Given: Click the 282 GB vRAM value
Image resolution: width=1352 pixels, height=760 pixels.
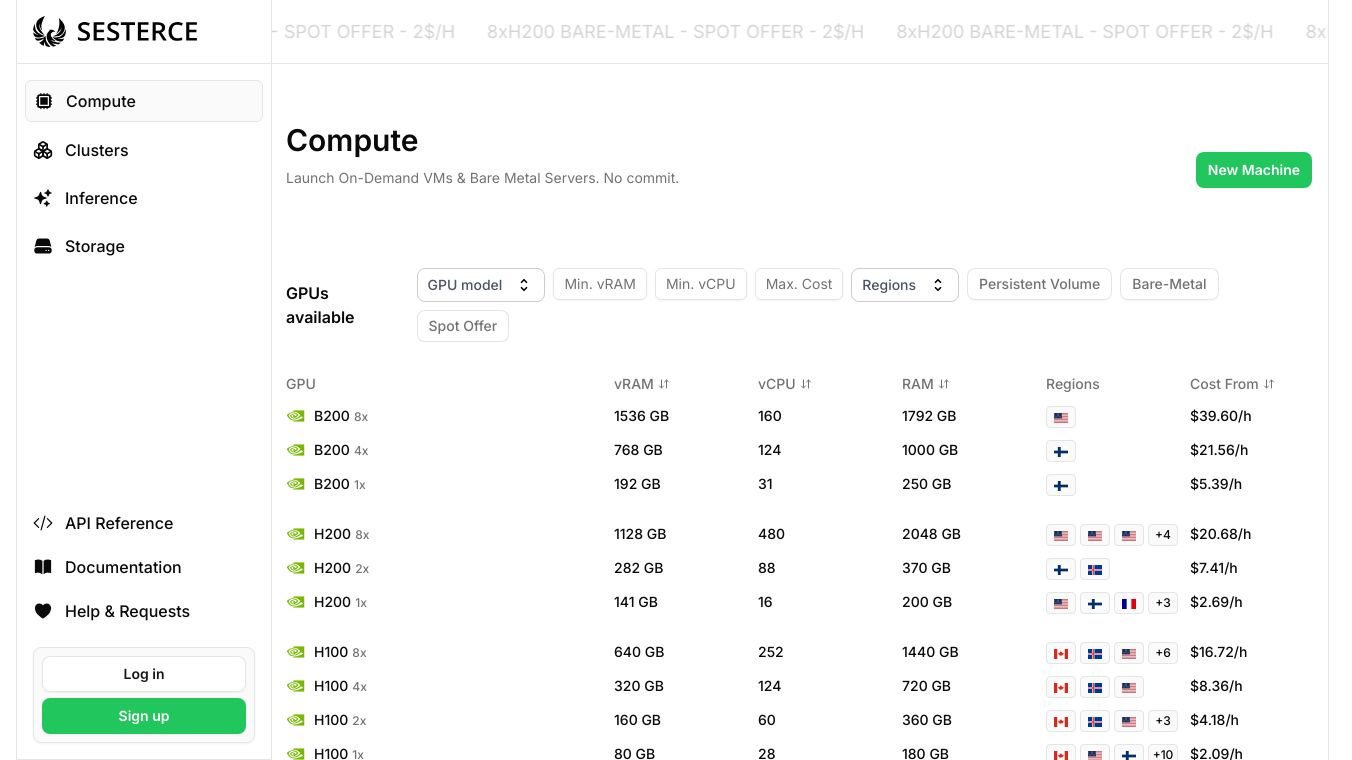Looking at the screenshot, I should pos(639,568).
